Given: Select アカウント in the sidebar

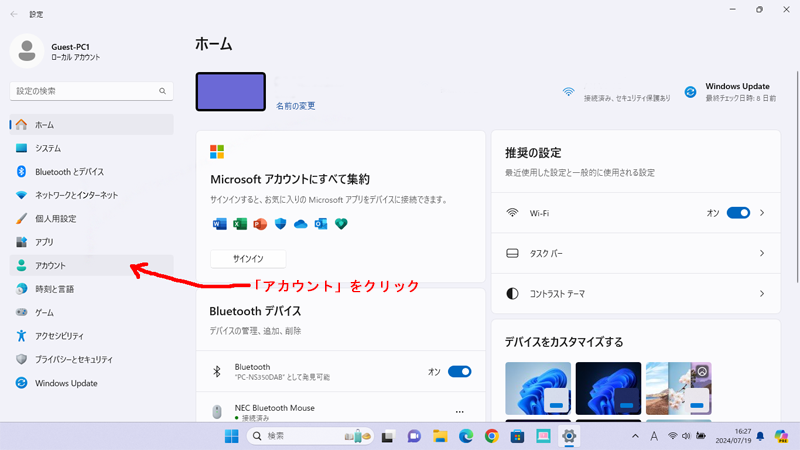Looking at the screenshot, I should tap(50, 266).
